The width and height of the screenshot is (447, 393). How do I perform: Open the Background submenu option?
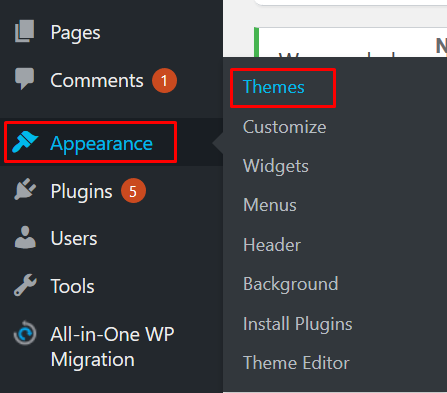point(291,284)
